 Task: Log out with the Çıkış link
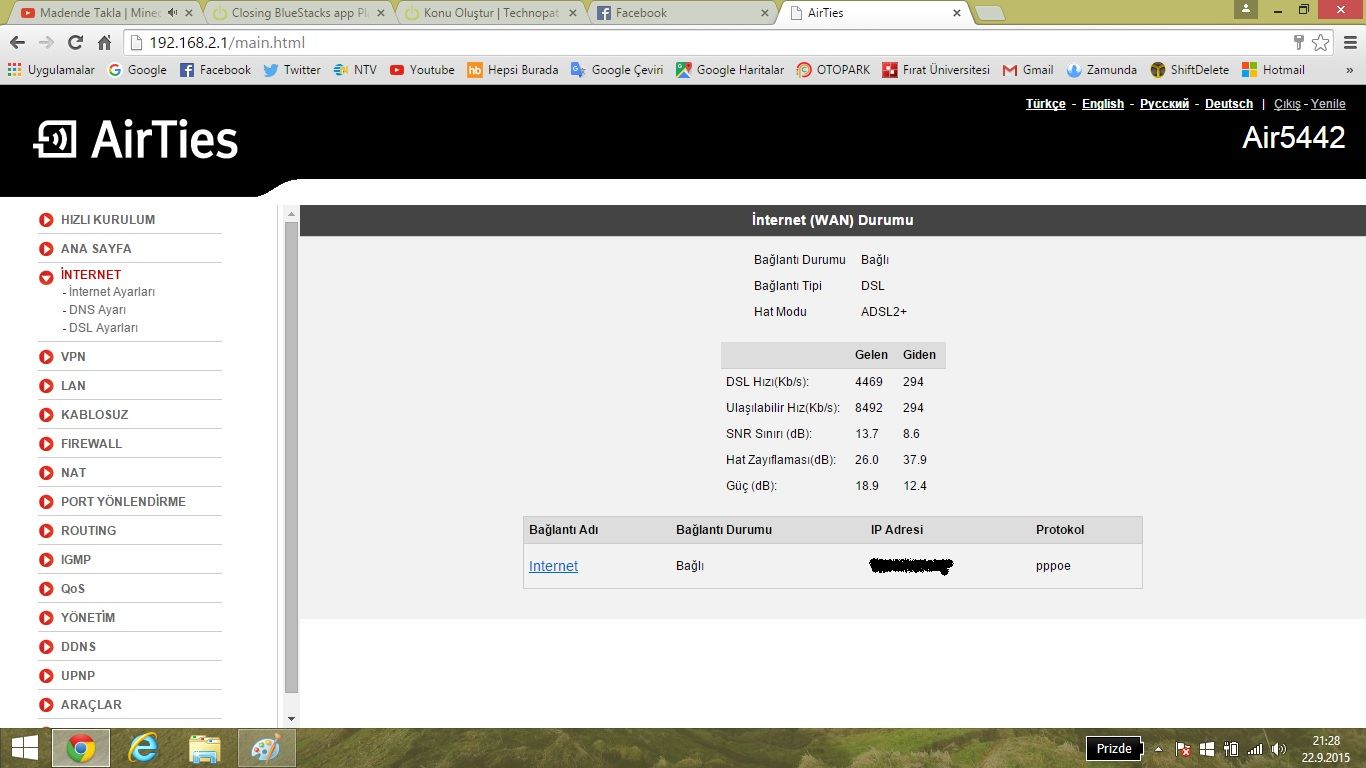[x=1287, y=104]
